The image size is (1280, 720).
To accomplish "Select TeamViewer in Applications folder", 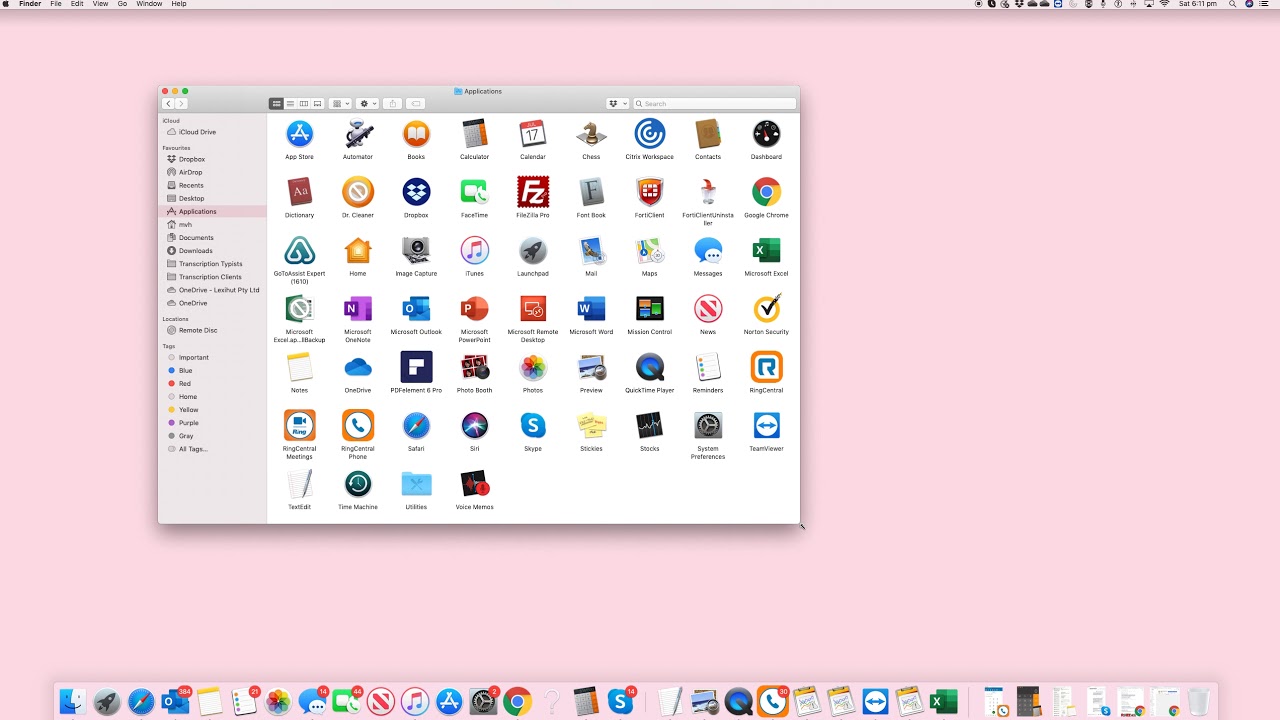I will (x=767, y=425).
